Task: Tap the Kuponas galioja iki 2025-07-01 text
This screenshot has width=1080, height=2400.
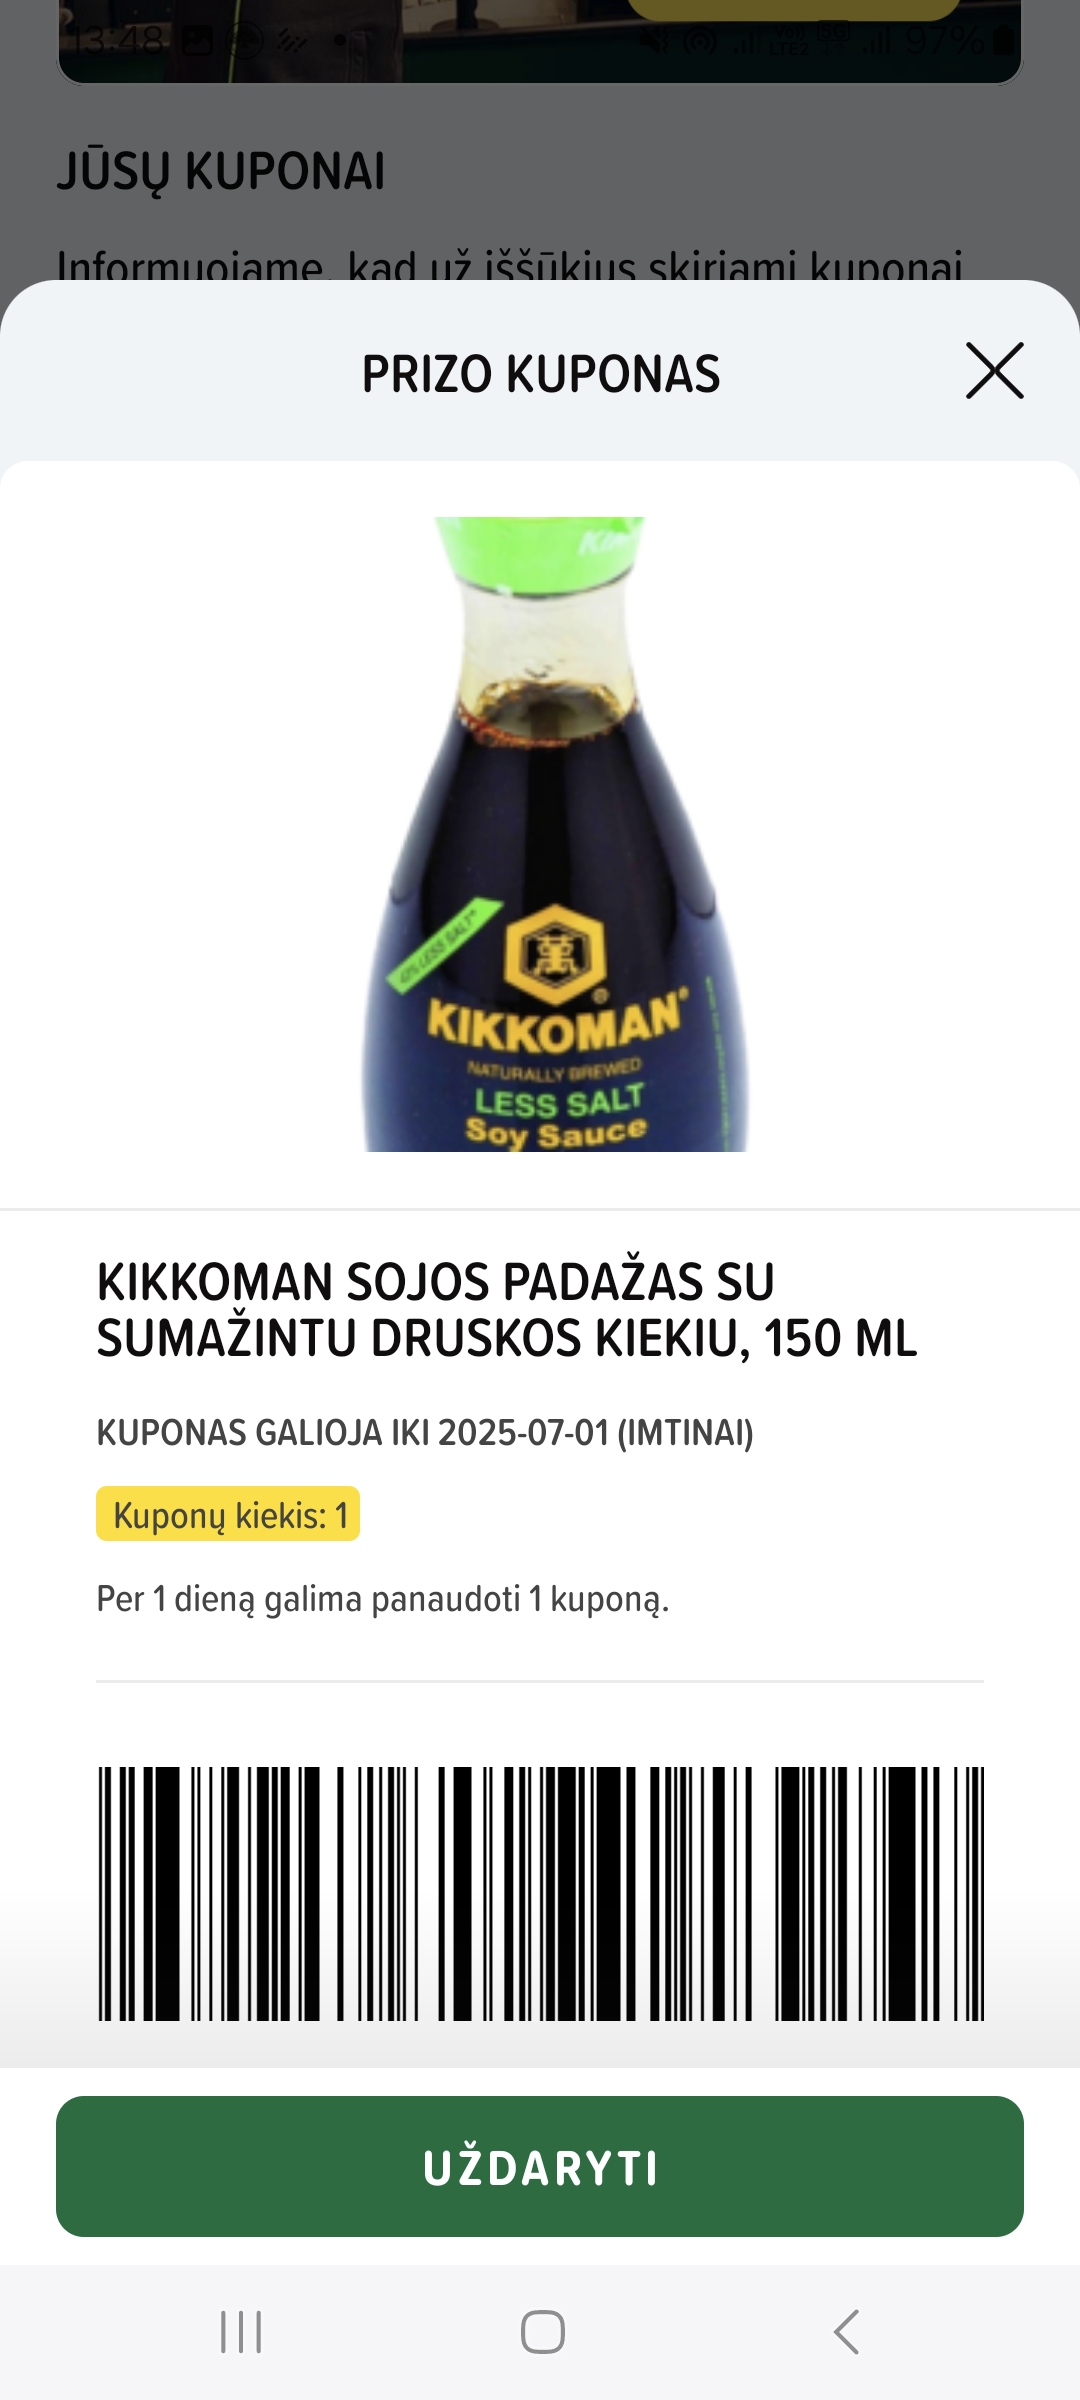Action: (425, 1433)
